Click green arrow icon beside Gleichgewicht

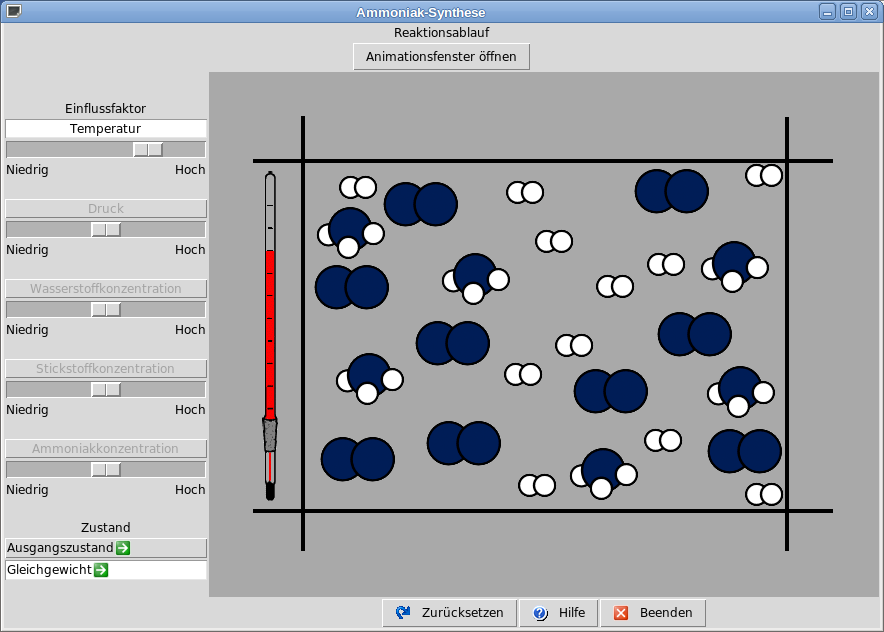(101, 570)
